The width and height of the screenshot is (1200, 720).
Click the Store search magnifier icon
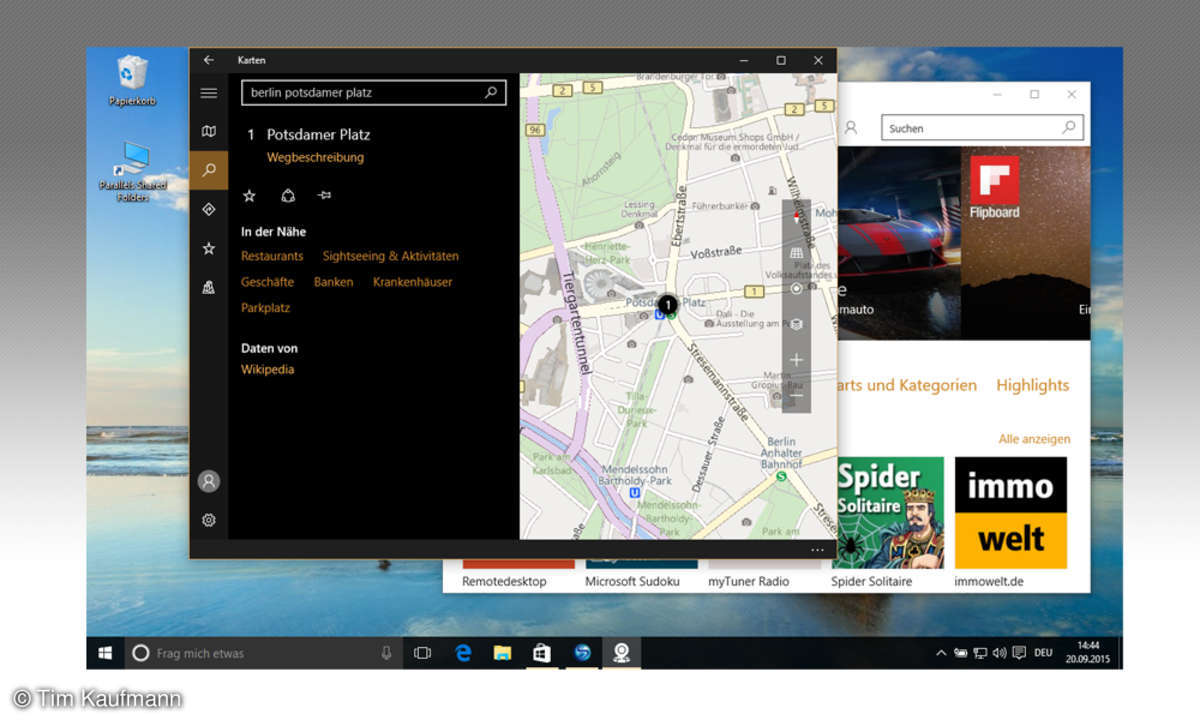[1069, 127]
